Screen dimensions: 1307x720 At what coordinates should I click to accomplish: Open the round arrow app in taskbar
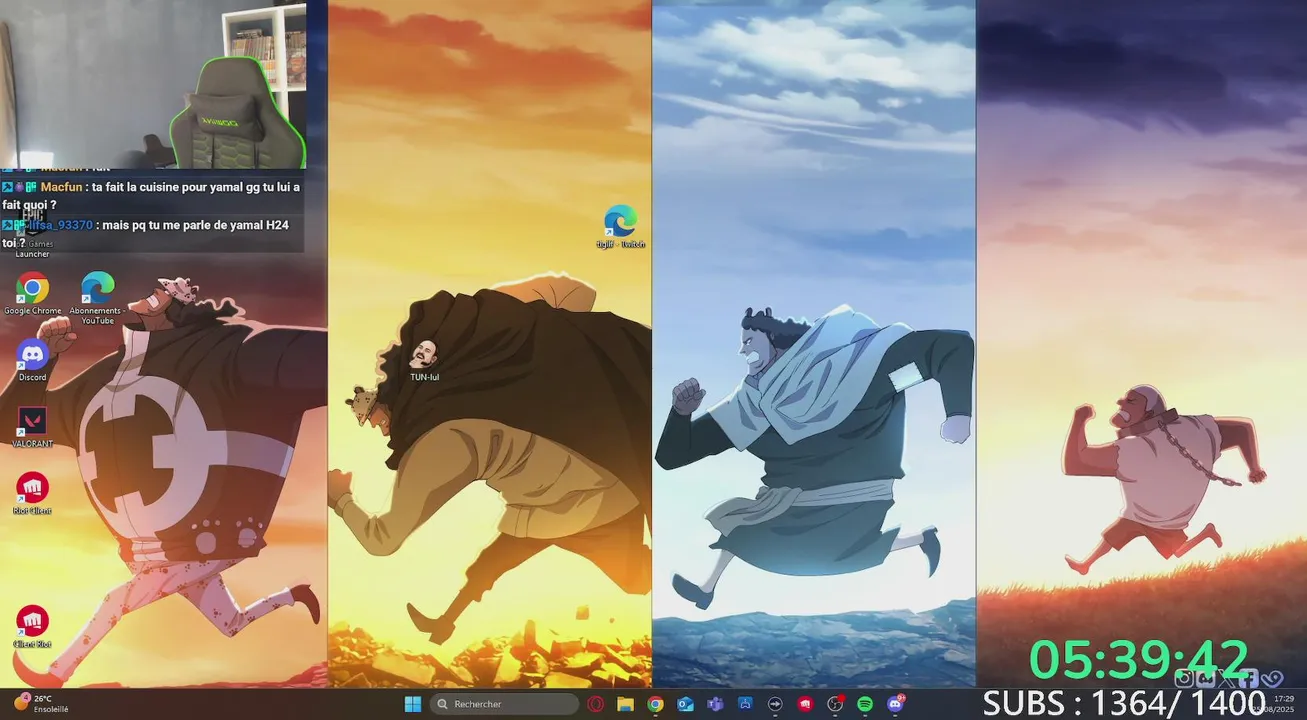click(x=775, y=704)
